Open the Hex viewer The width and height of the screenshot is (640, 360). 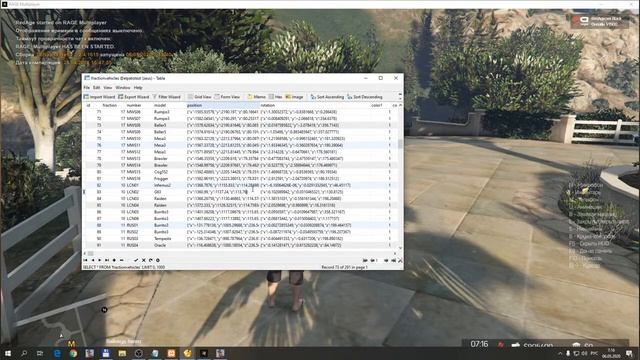(x=276, y=97)
